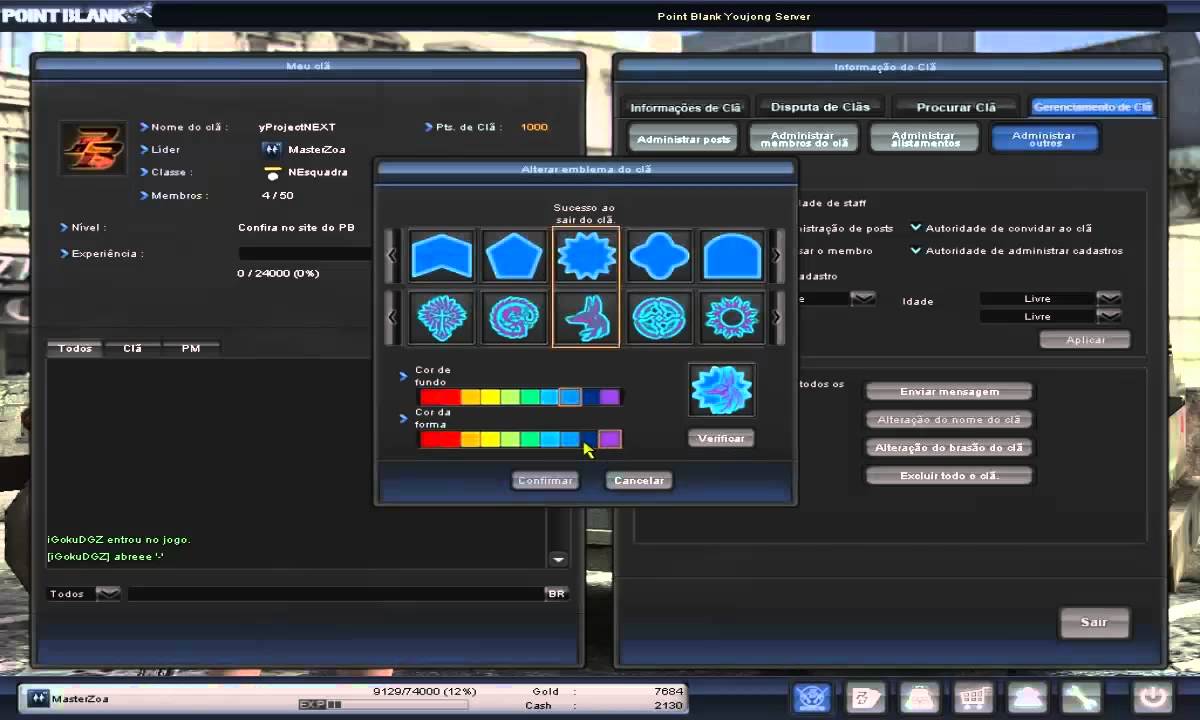The image size is (1200, 720).
Task: Click the chat scroll down arrow
Action: pyautogui.click(x=558, y=559)
